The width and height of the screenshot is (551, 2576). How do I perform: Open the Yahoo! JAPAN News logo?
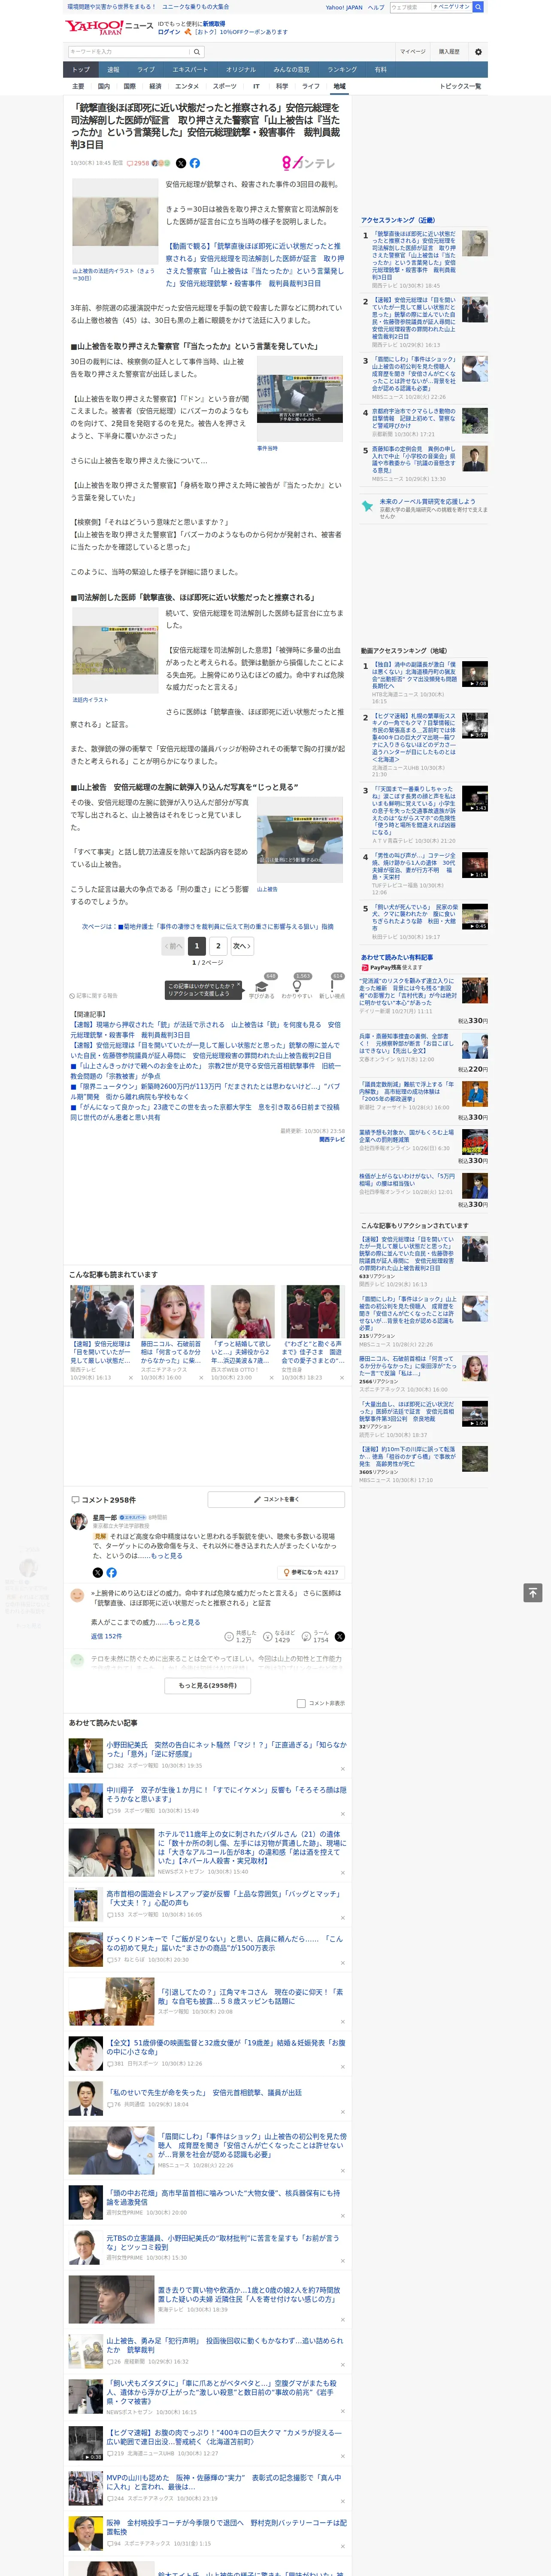(x=109, y=28)
